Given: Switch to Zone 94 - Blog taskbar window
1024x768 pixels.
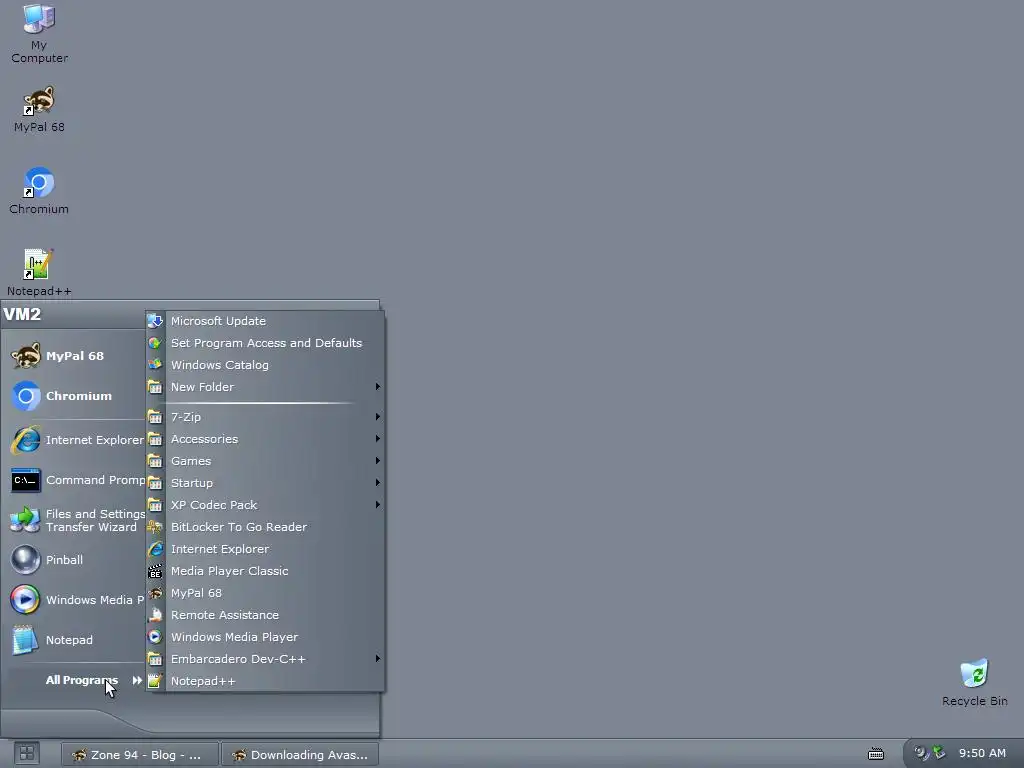Looking at the screenshot, I should point(140,755).
